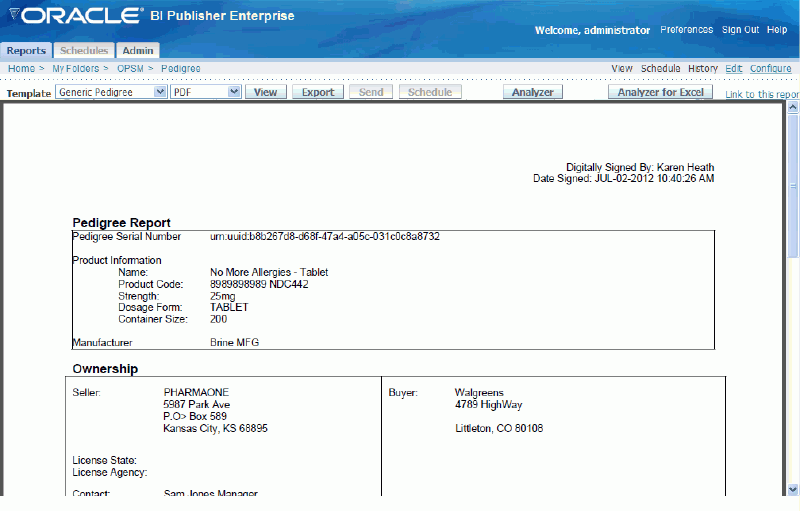Click the Ownership heading

click(x=105, y=369)
